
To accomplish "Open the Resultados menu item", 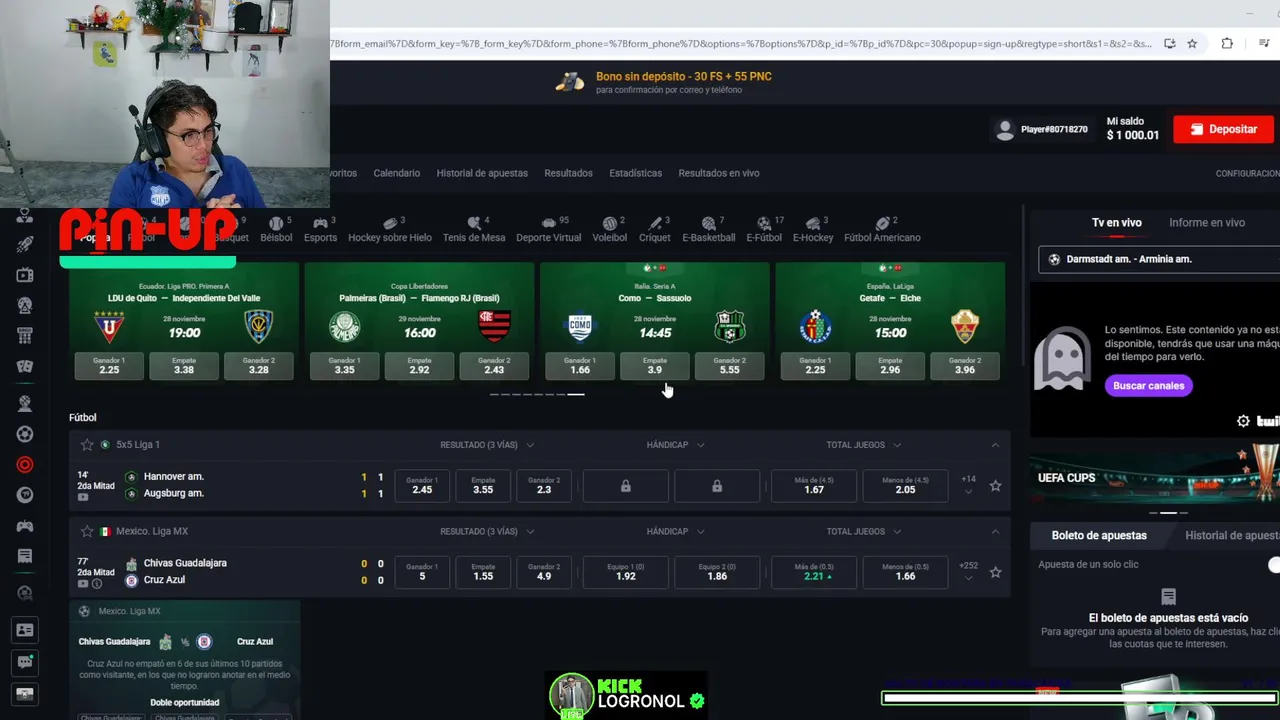I will pyautogui.click(x=568, y=173).
